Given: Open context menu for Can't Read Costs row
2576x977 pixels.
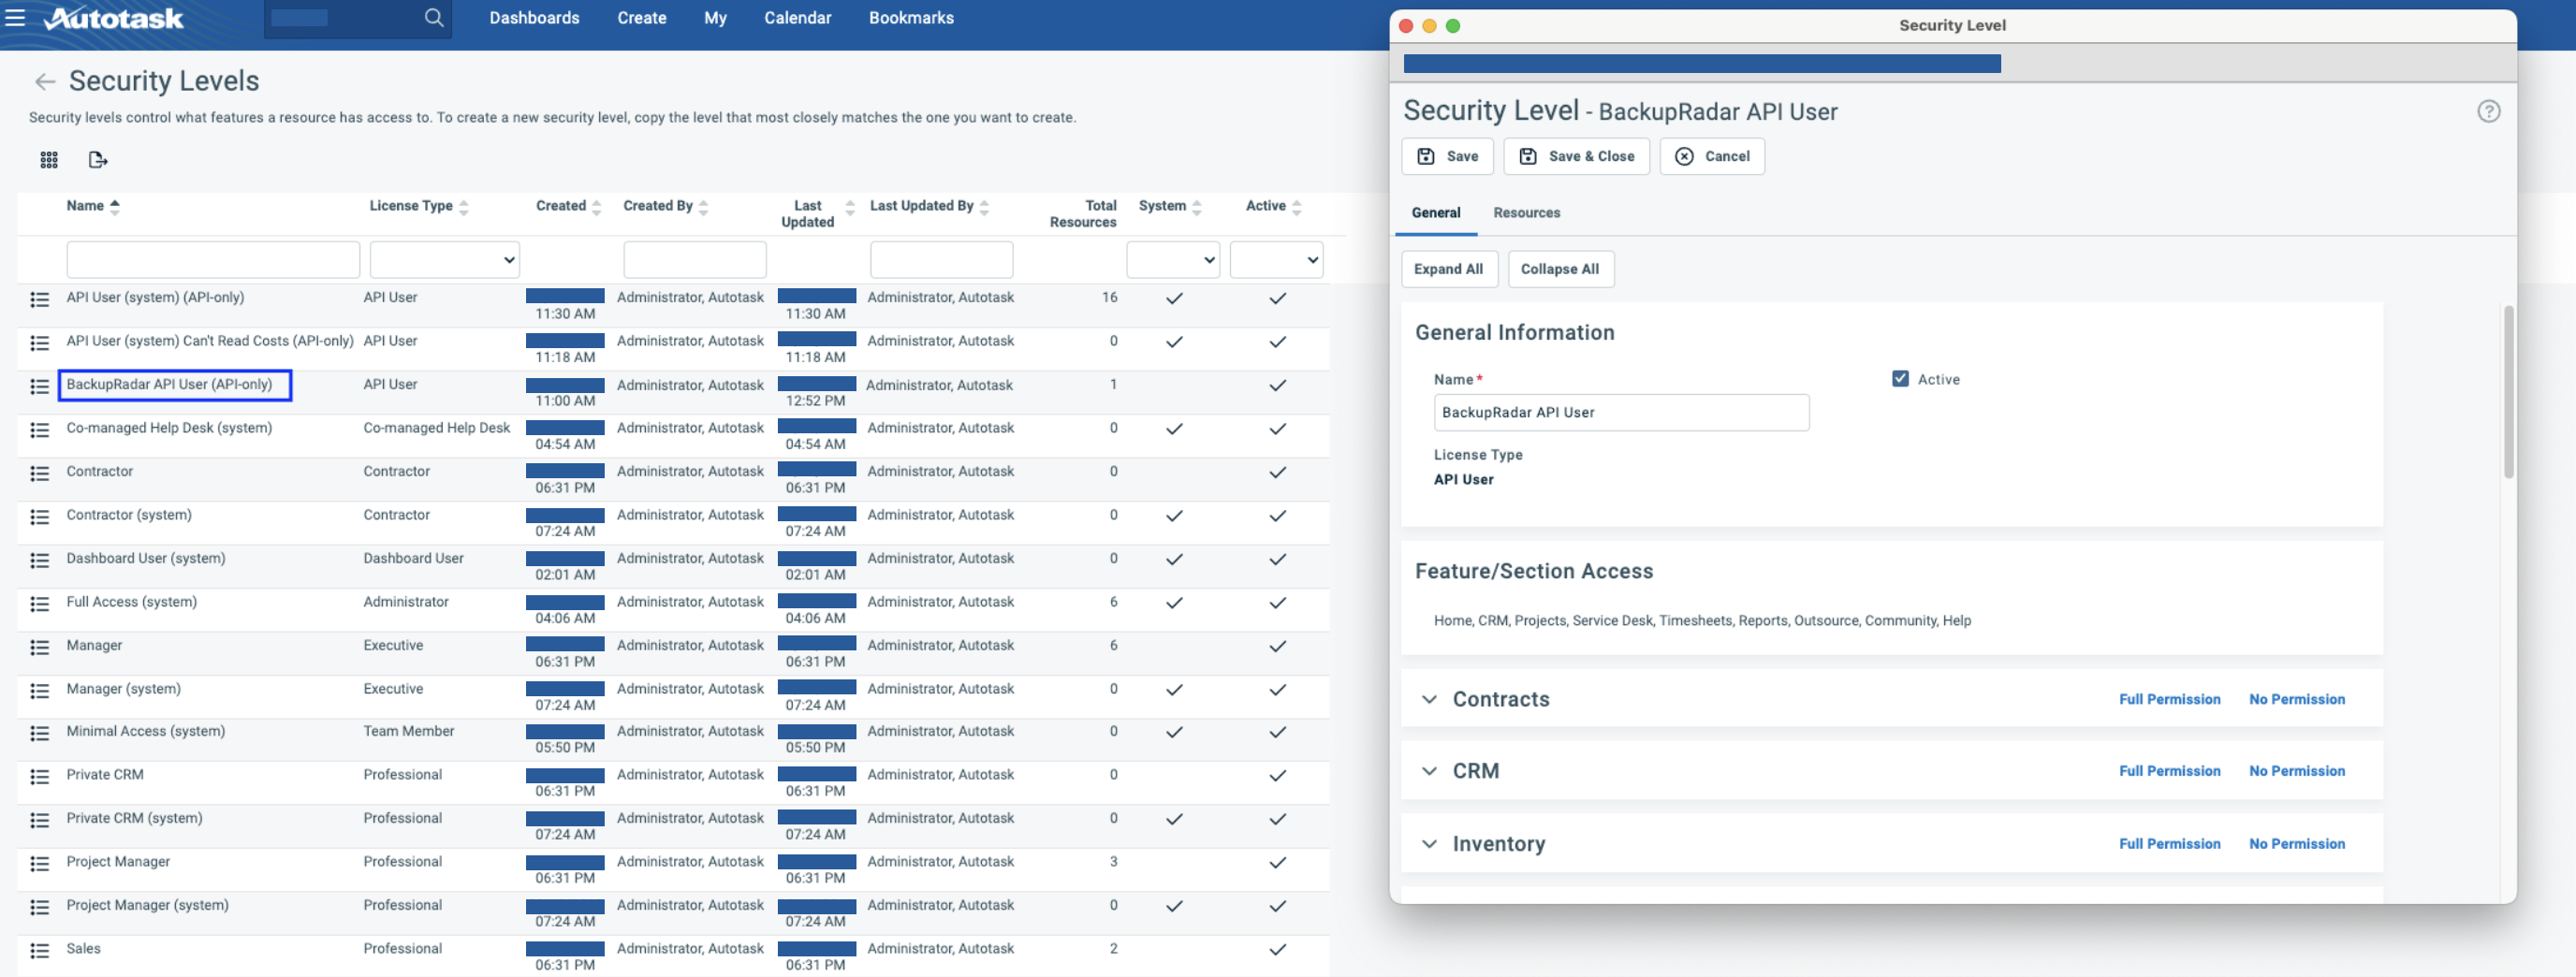Looking at the screenshot, I should click(x=40, y=343).
